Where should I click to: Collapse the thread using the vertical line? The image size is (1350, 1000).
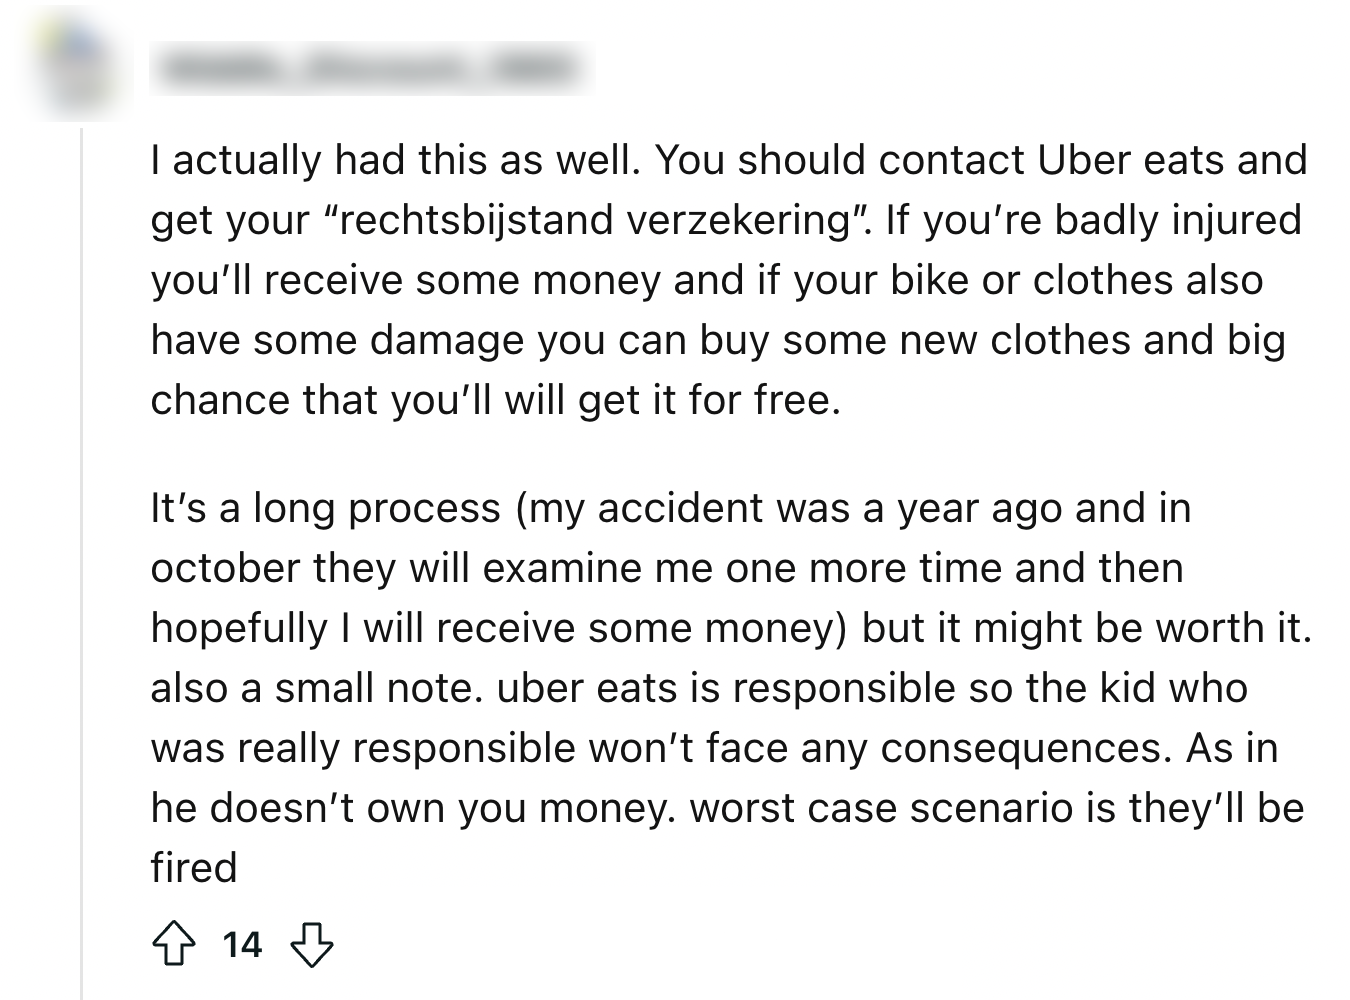[82, 560]
